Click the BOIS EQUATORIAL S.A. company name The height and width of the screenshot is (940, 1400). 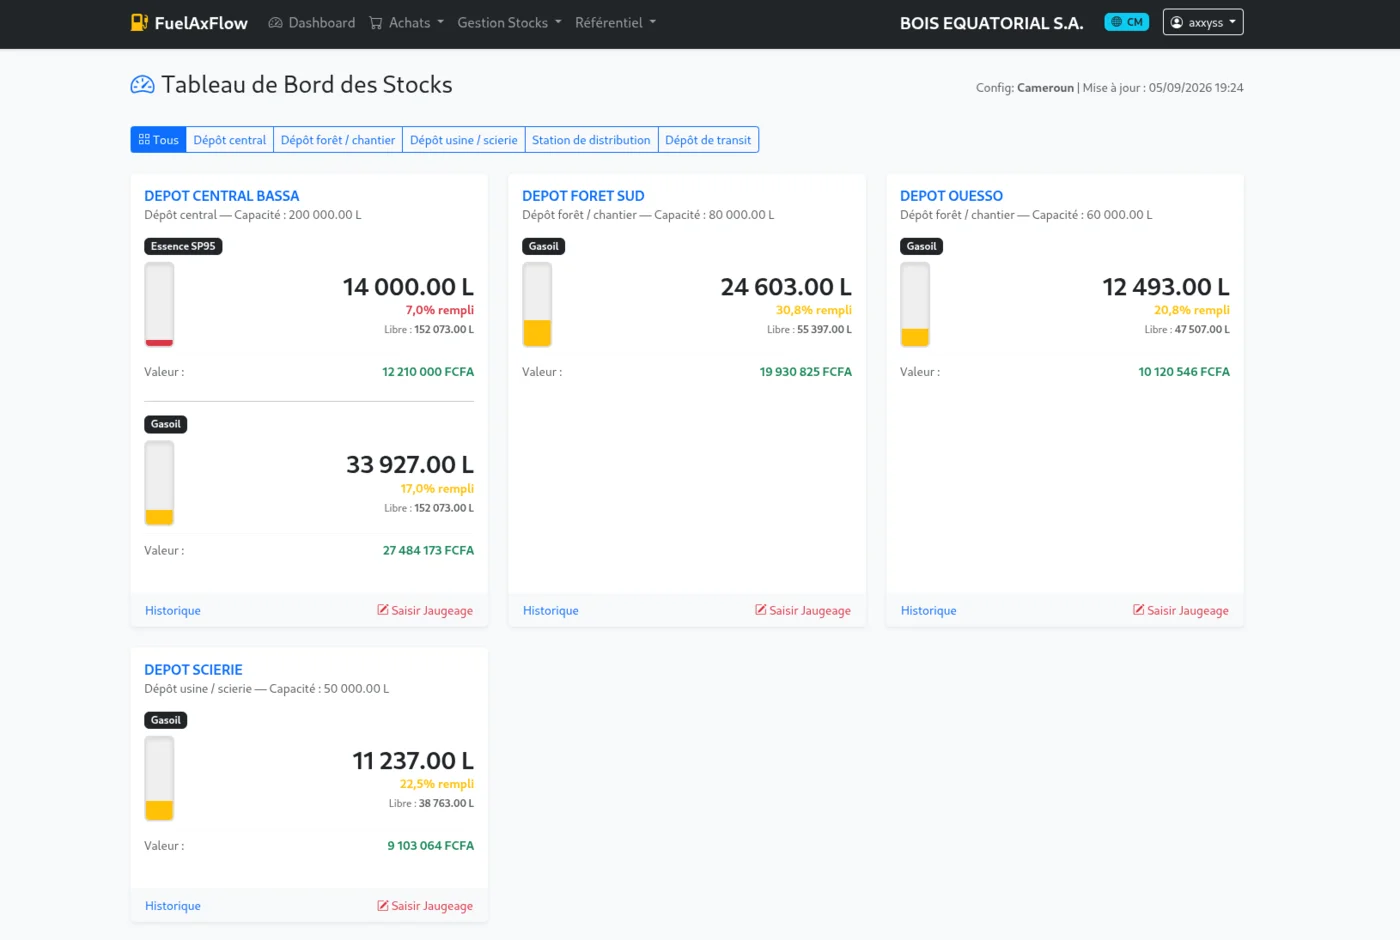click(x=992, y=23)
